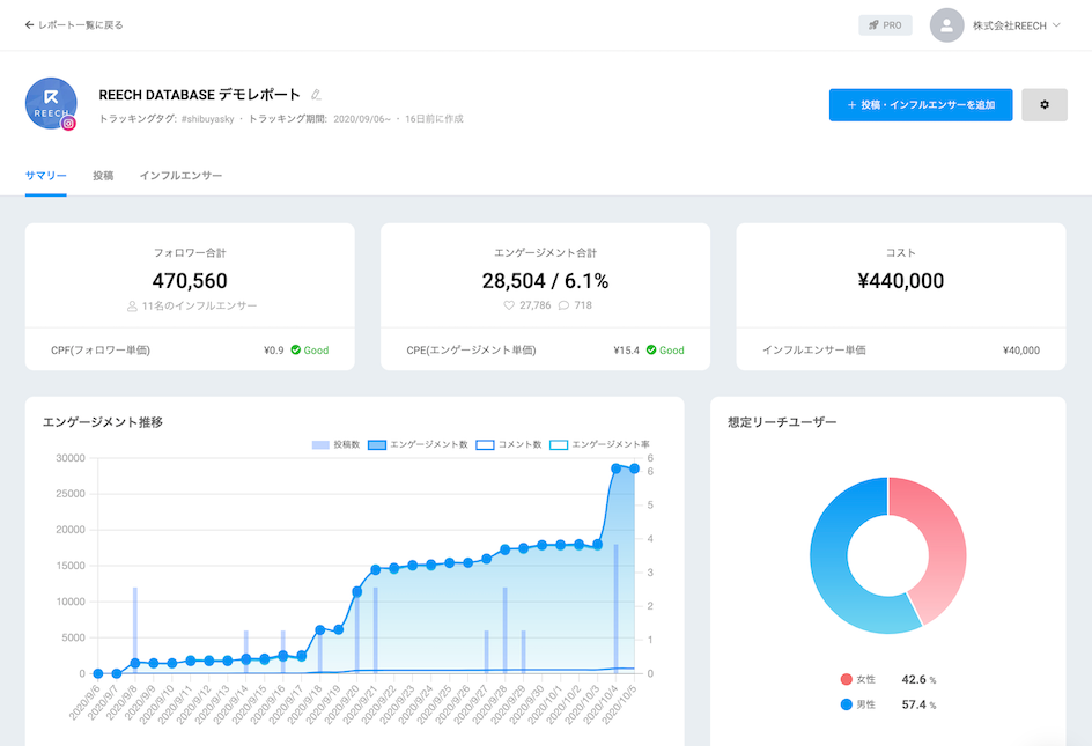Click the 11名のインフルエンサー text
This screenshot has width=1092, height=747.
point(200,306)
